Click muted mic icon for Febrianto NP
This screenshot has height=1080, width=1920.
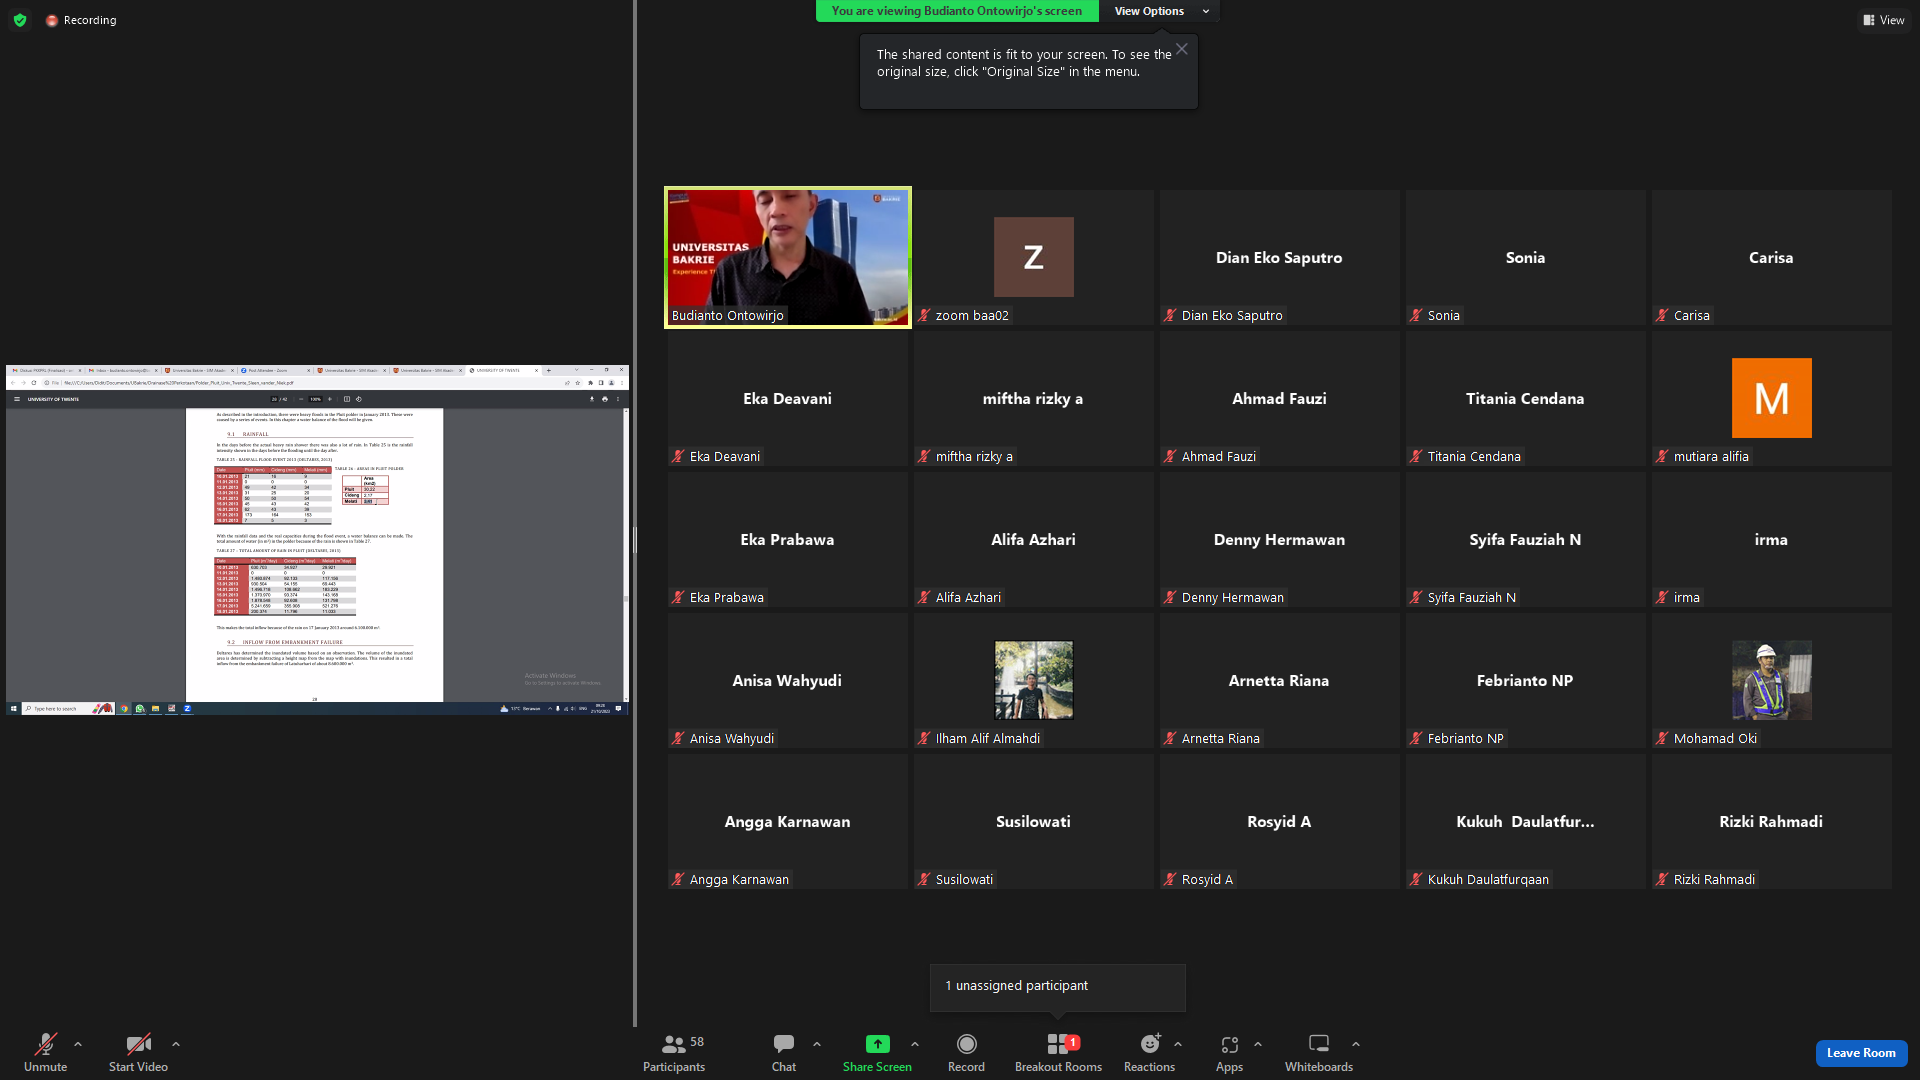(x=1416, y=738)
